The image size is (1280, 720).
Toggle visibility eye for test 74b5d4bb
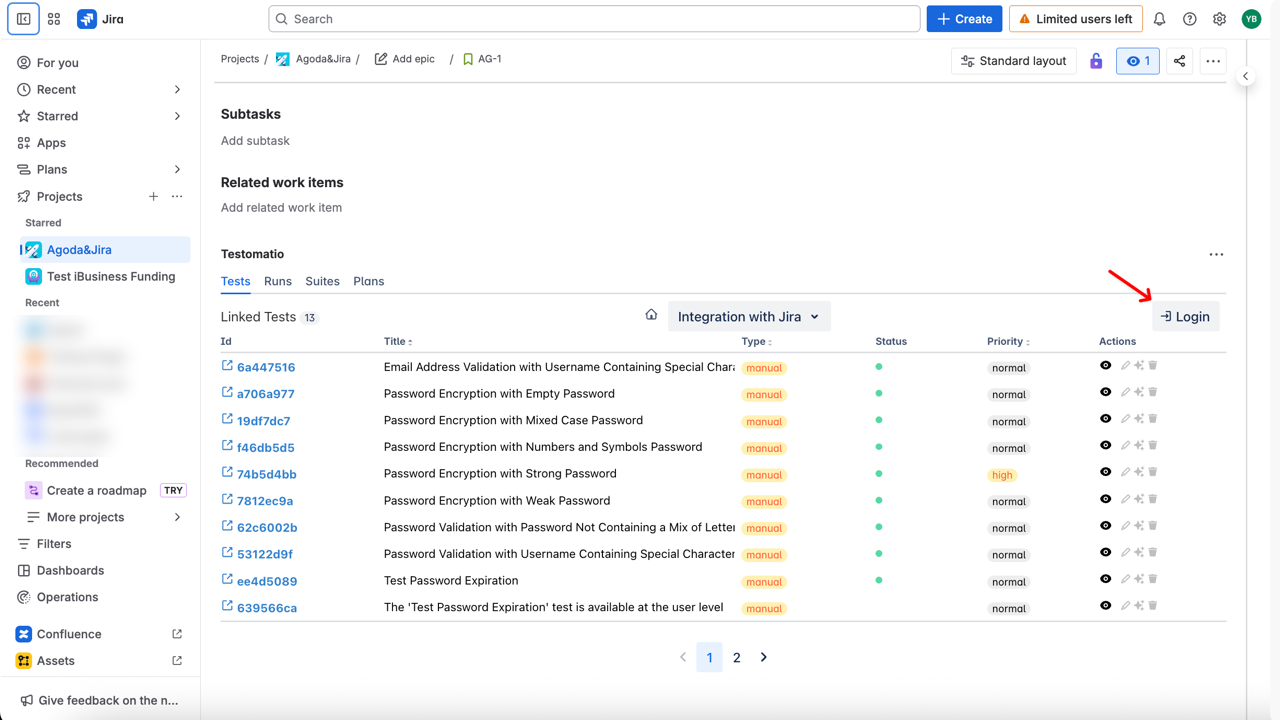click(x=1106, y=471)
